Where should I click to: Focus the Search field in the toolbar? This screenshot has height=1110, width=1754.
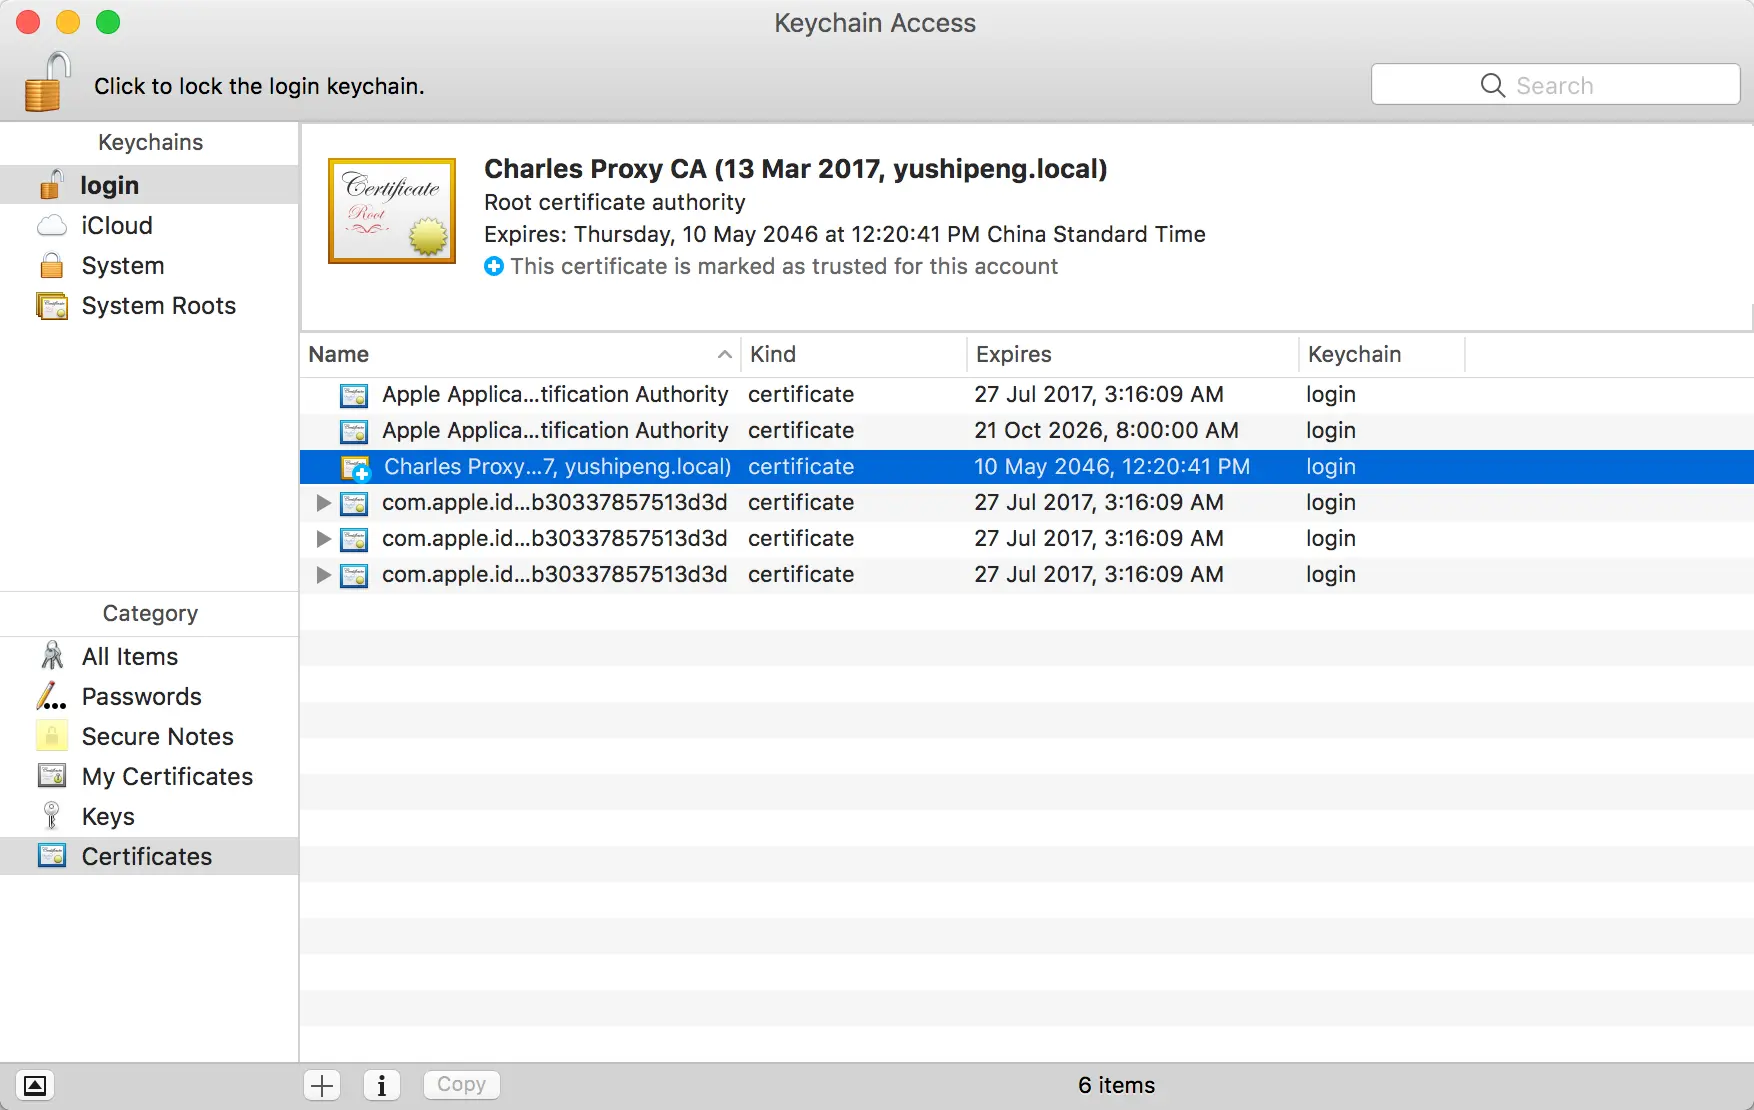pyautogui.click(x=1555, y=85)
